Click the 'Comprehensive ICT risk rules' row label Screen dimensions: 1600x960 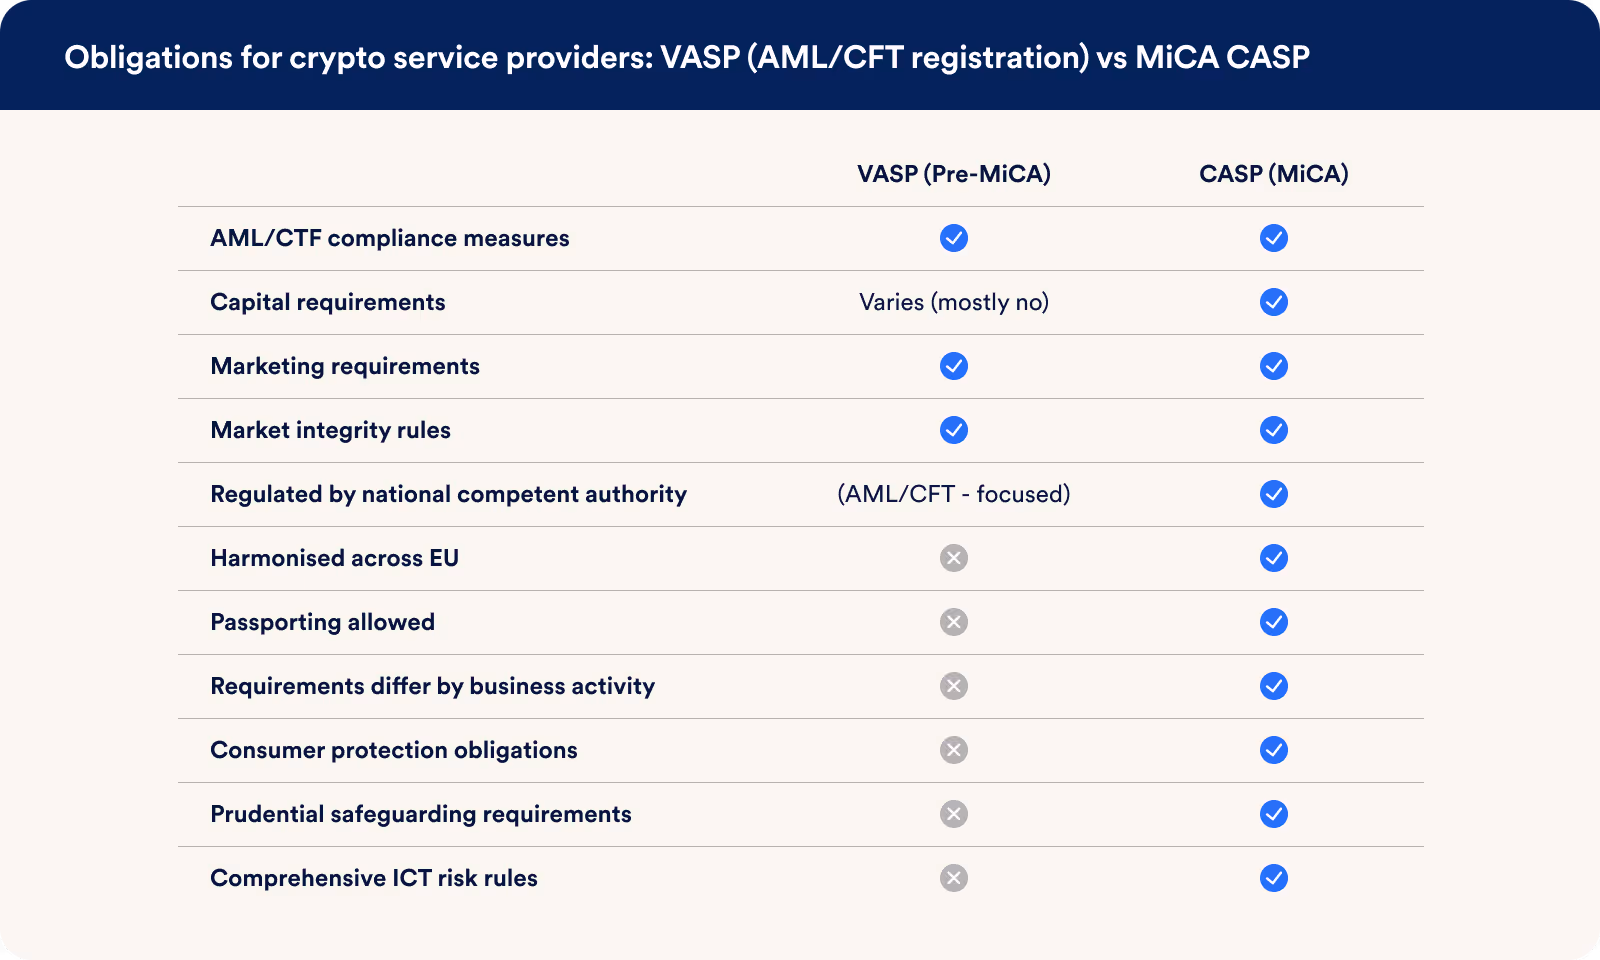click(374, 878)
